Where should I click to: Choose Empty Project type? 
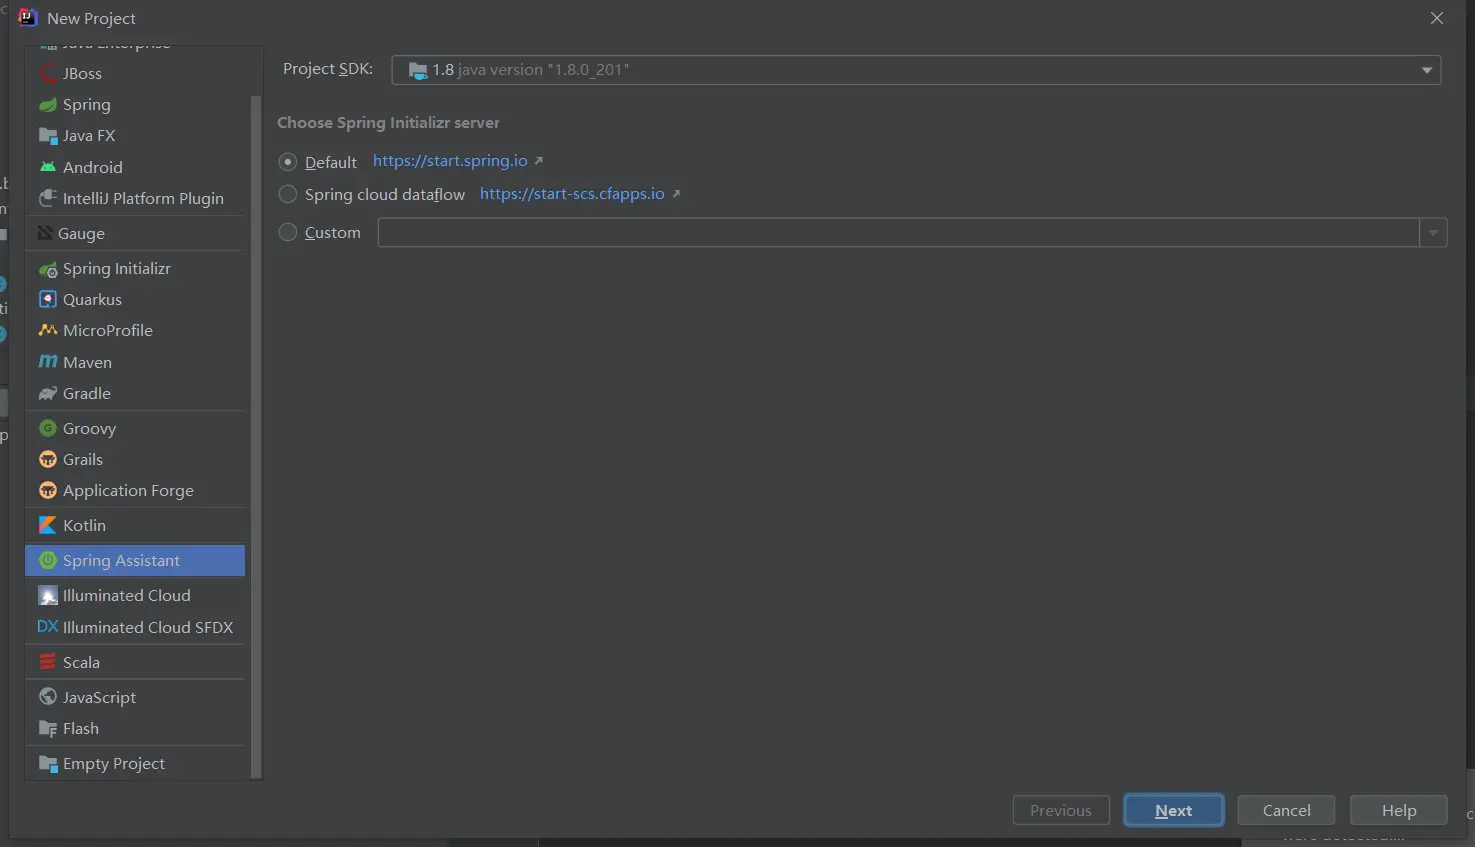click(135, 763)
